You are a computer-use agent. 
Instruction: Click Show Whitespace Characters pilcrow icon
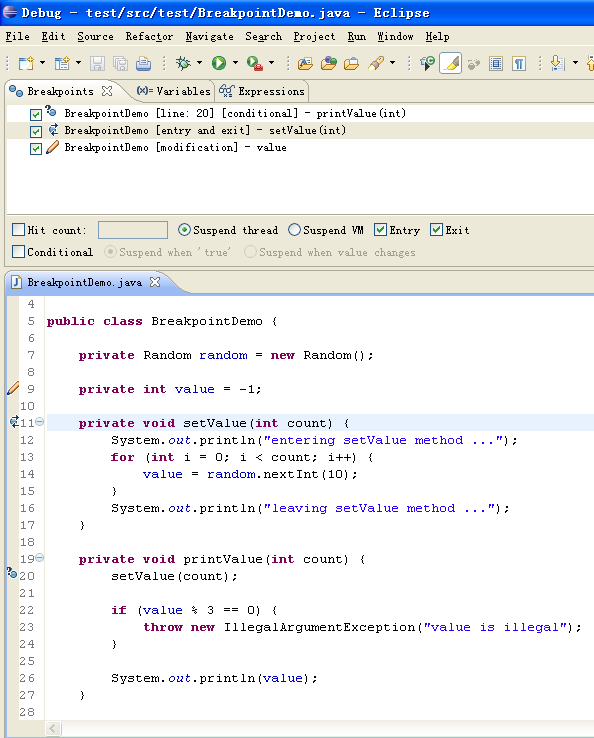tap(519, 63)
